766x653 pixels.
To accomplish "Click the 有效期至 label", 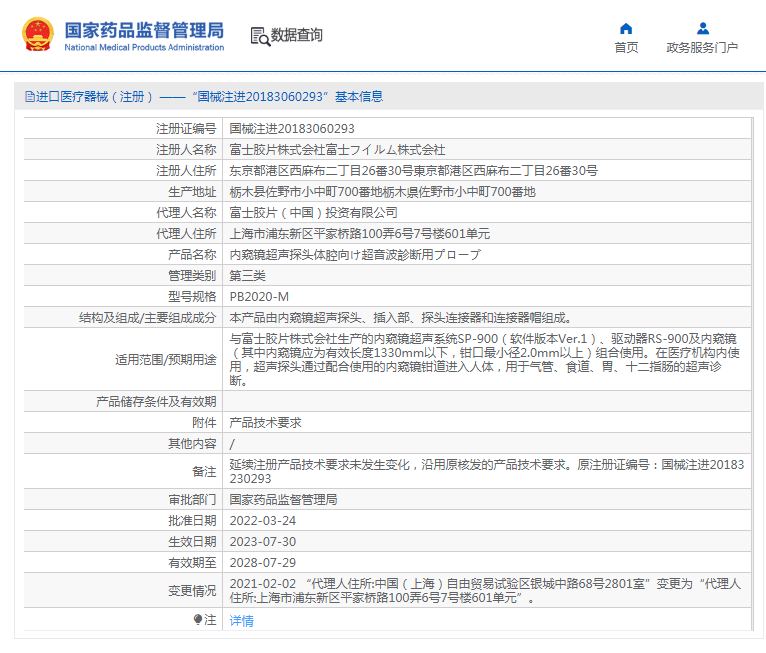I will pos(192,563).
